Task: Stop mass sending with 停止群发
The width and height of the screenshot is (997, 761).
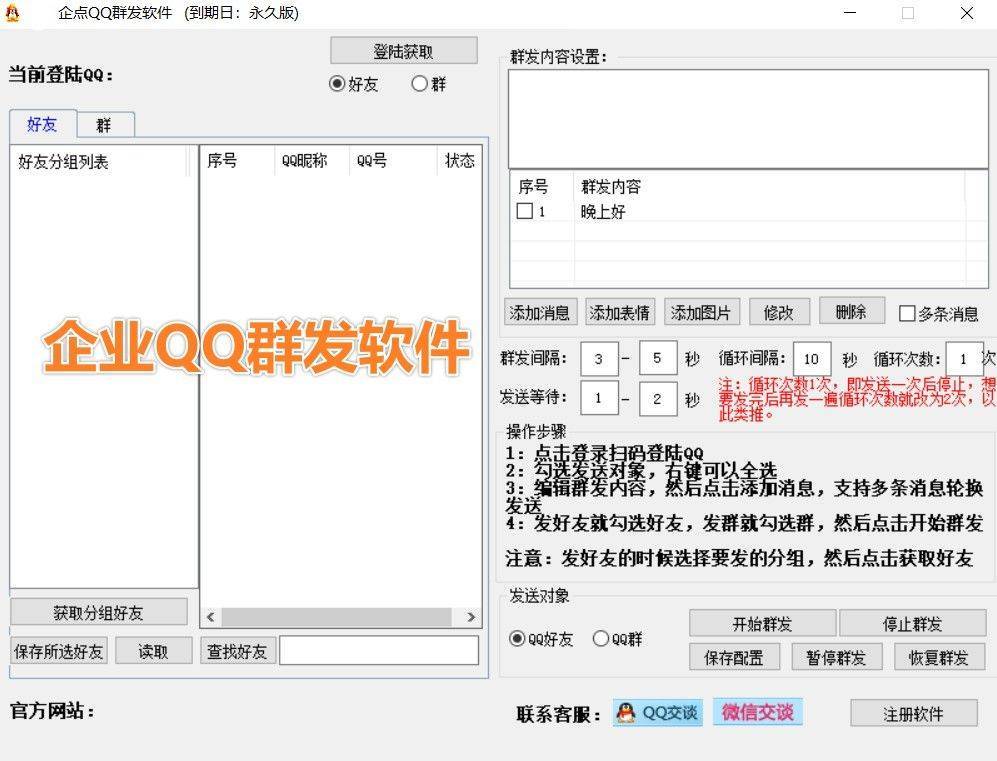Action: point(913,623)
